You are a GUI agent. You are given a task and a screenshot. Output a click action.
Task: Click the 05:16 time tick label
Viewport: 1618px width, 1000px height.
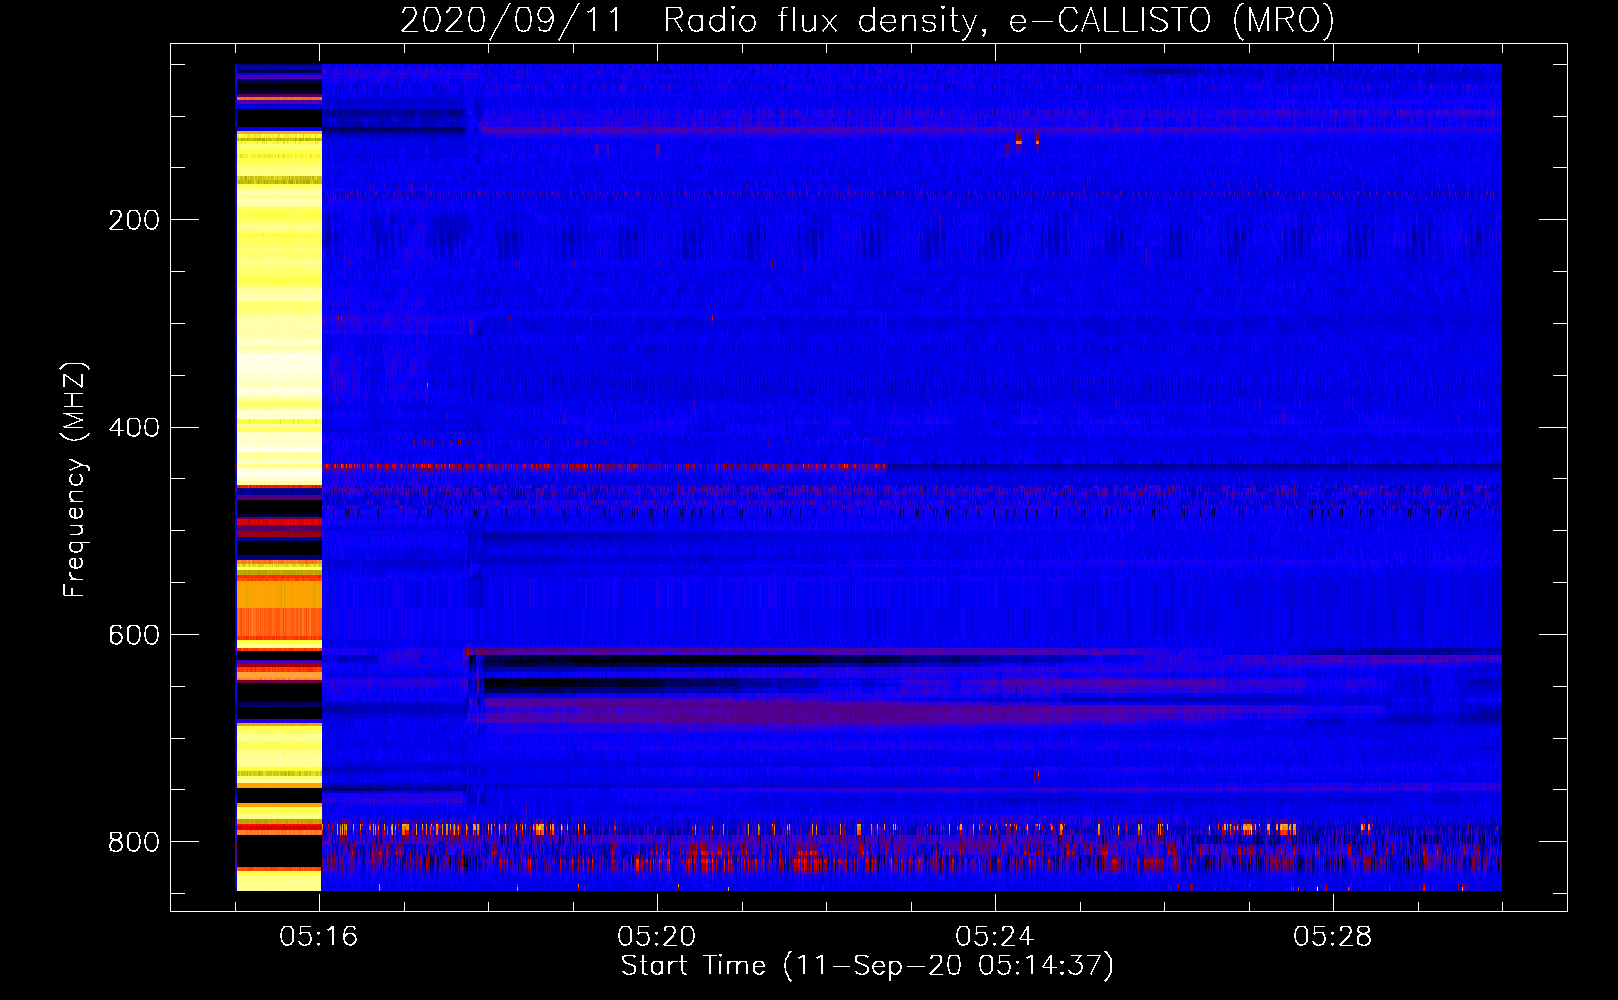pyautogui.click(x=318, y=937)
